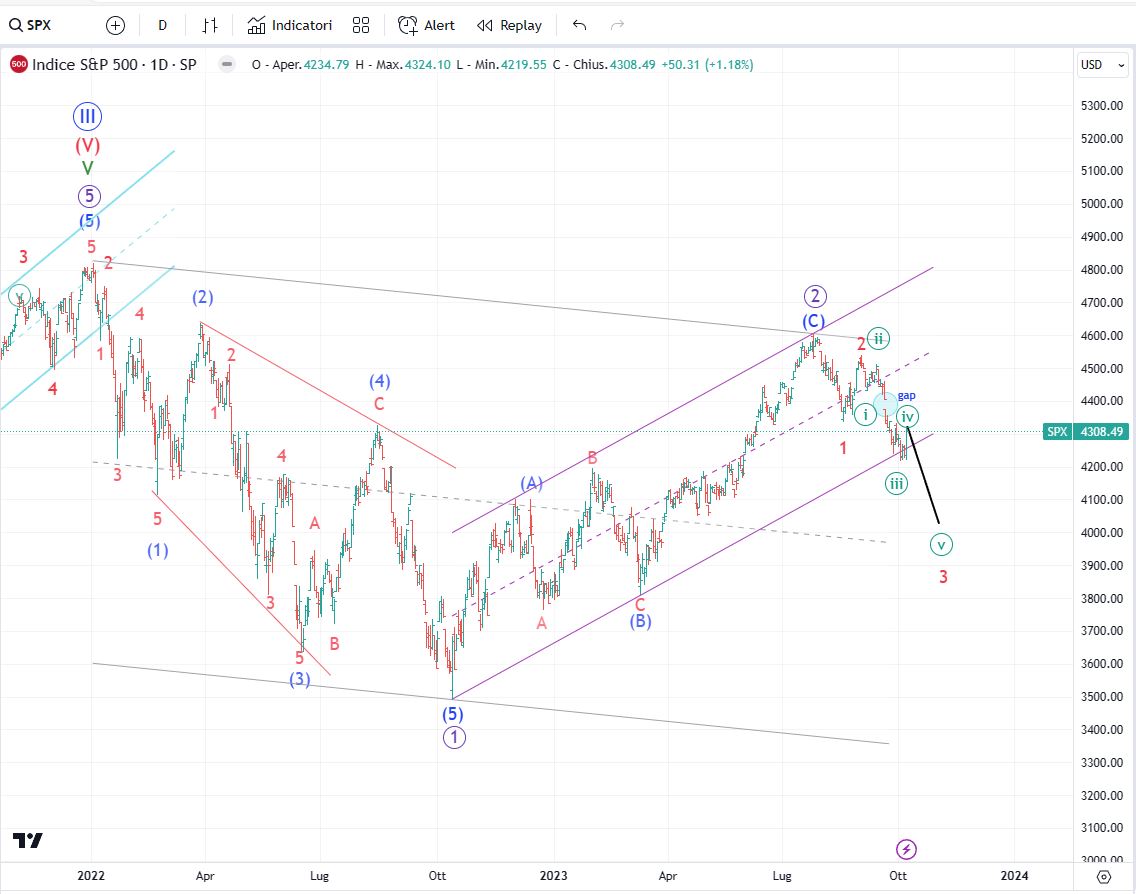Open chart settings gear on time axis
Image resolution: width=1136 pixels, height=894 pixels.
(x=1103, y=877)
